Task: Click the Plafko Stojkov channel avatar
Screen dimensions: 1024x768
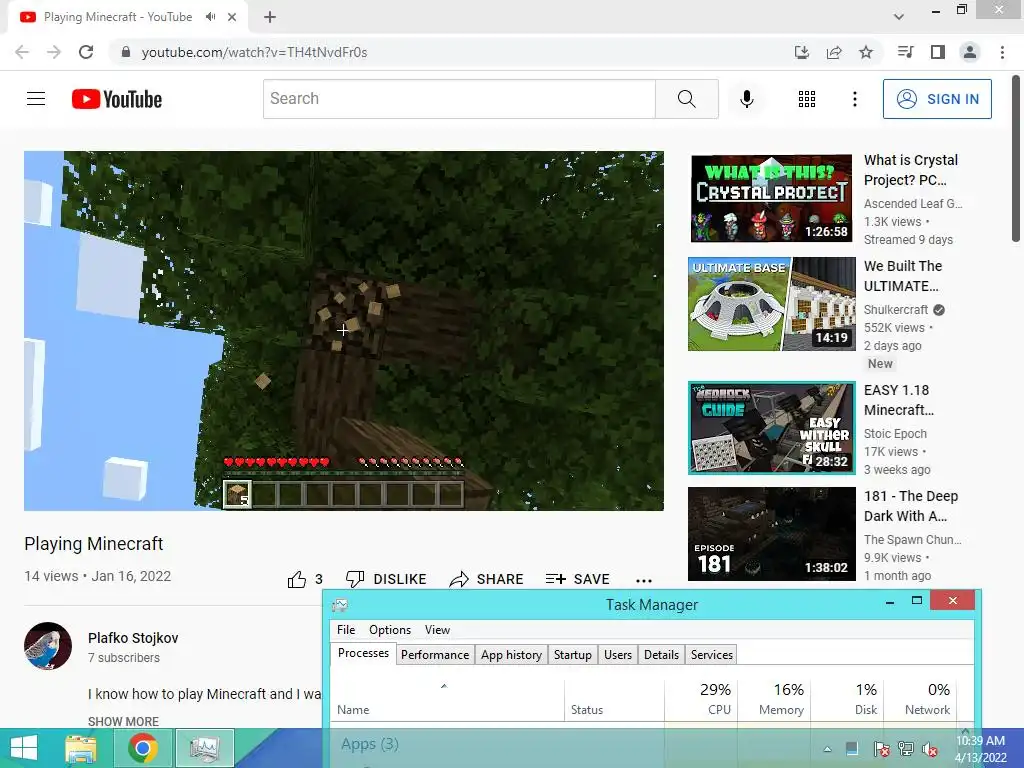Action: [x=48, y=646]
